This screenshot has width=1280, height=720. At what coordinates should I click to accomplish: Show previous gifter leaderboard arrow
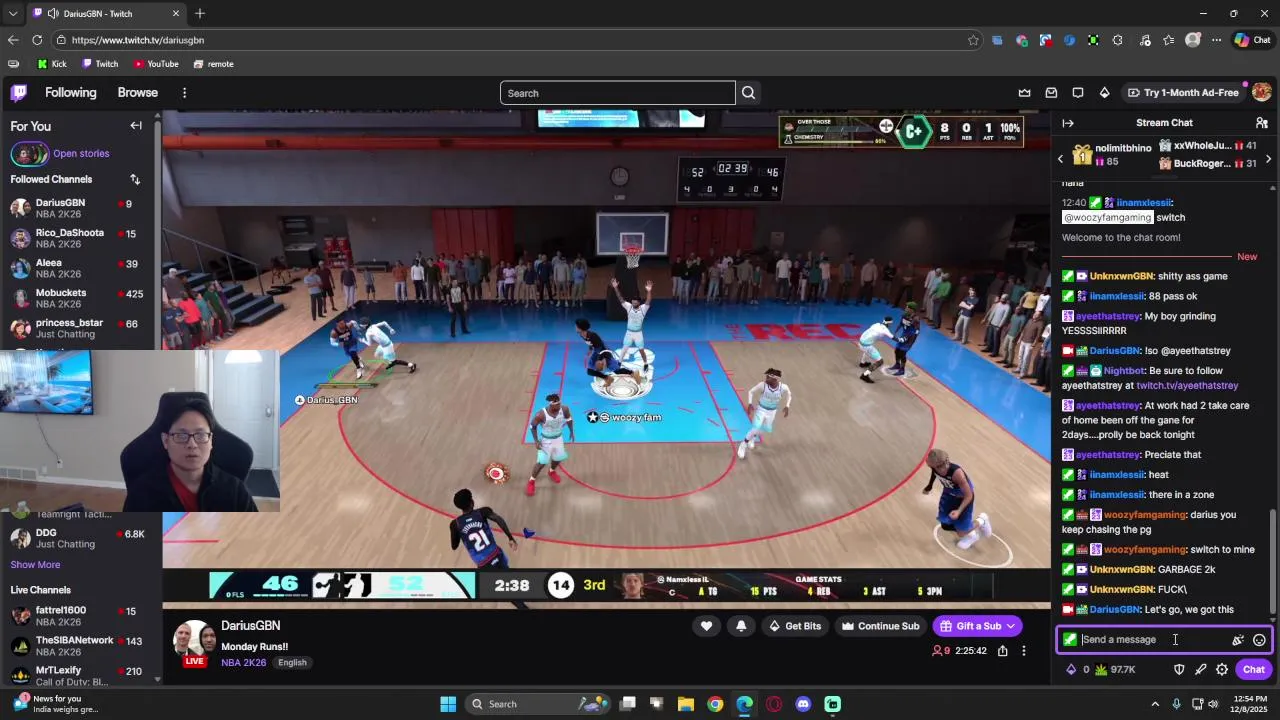(x=1061, y=159)
